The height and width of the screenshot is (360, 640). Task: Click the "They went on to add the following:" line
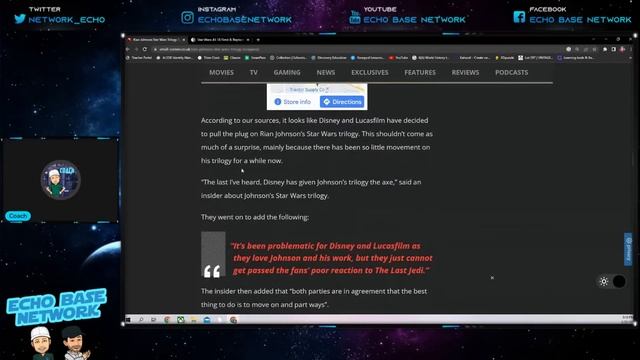tap(255, 217)
